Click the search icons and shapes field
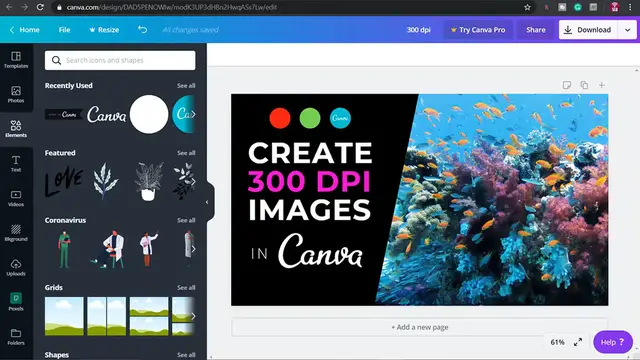 [120, 60]
